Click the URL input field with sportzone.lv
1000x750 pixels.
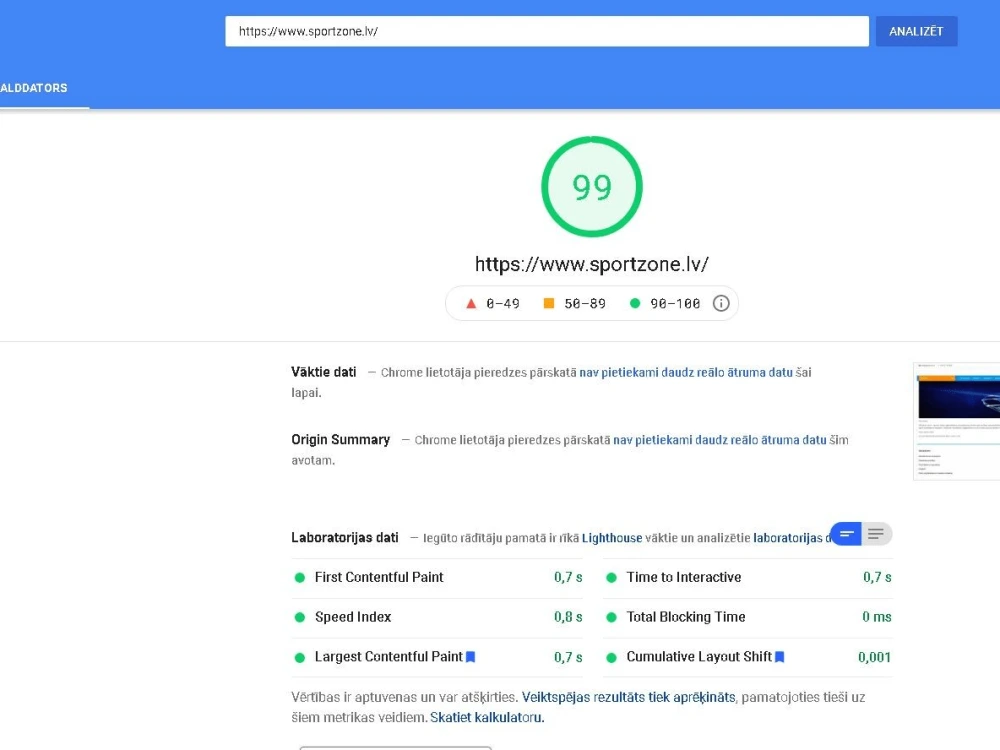[x=547, y=31]
